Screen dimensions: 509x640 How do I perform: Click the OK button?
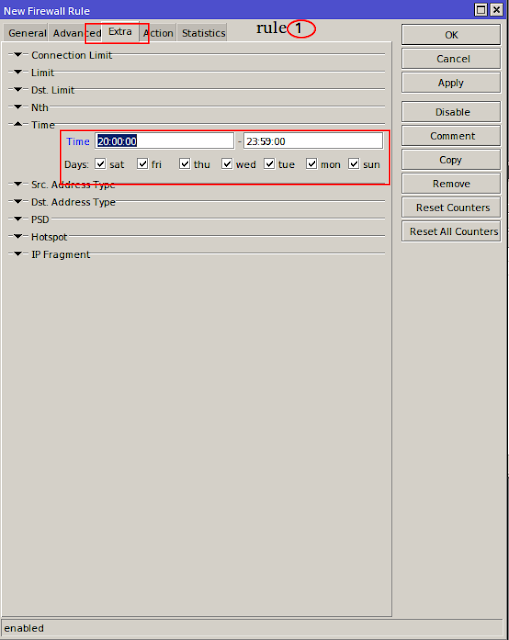click(451, 35)
